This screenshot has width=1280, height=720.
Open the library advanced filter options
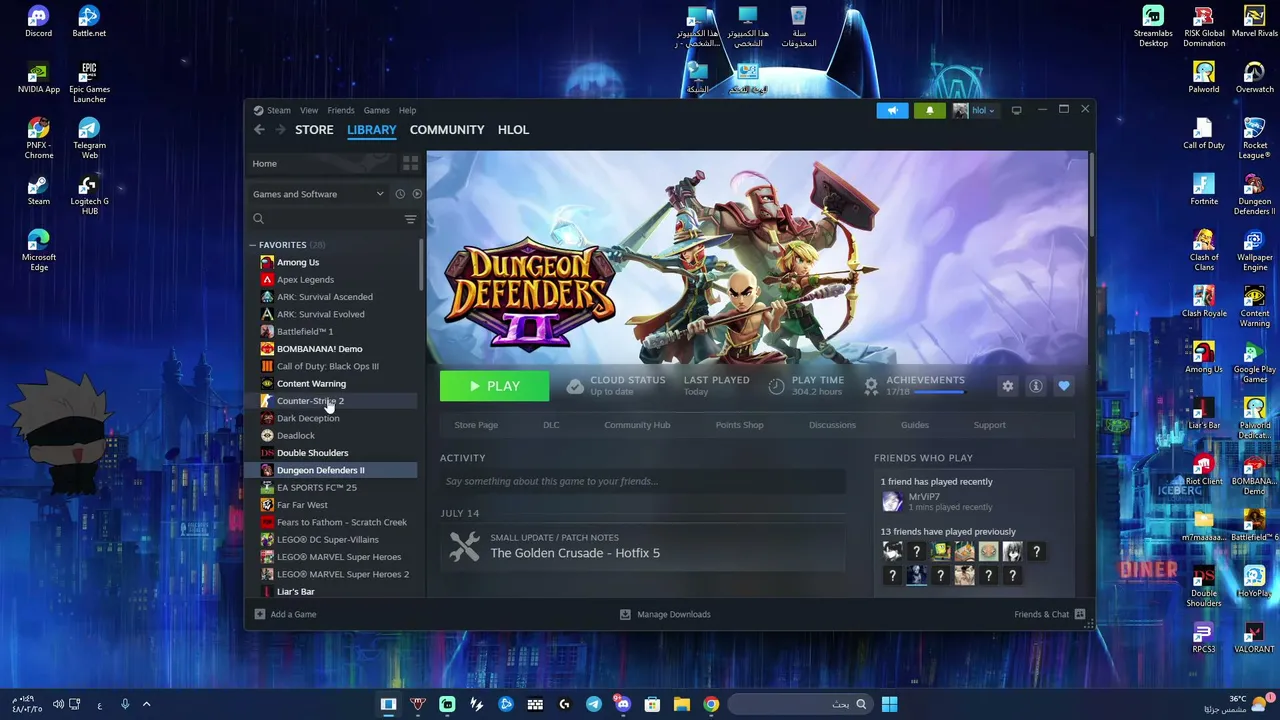click(410, 219)
